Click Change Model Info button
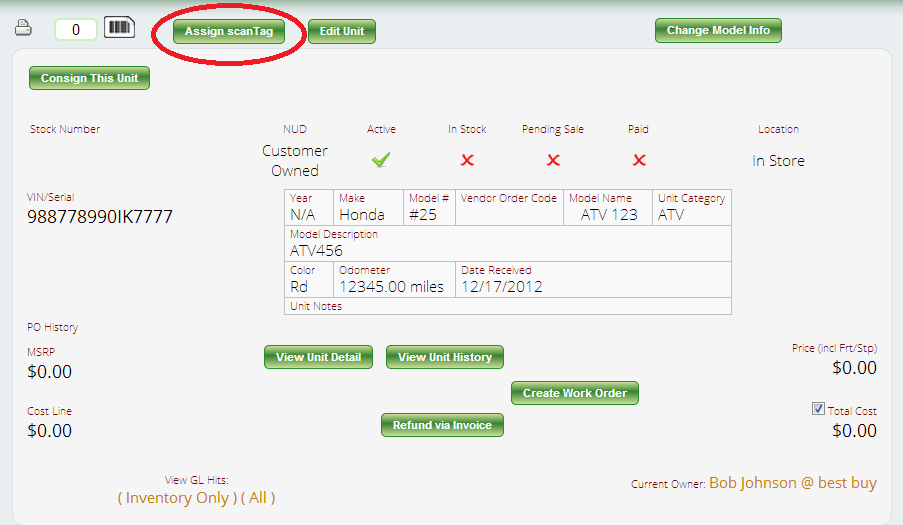This screenshot has width=903, height=525. [x=718, y=30]
